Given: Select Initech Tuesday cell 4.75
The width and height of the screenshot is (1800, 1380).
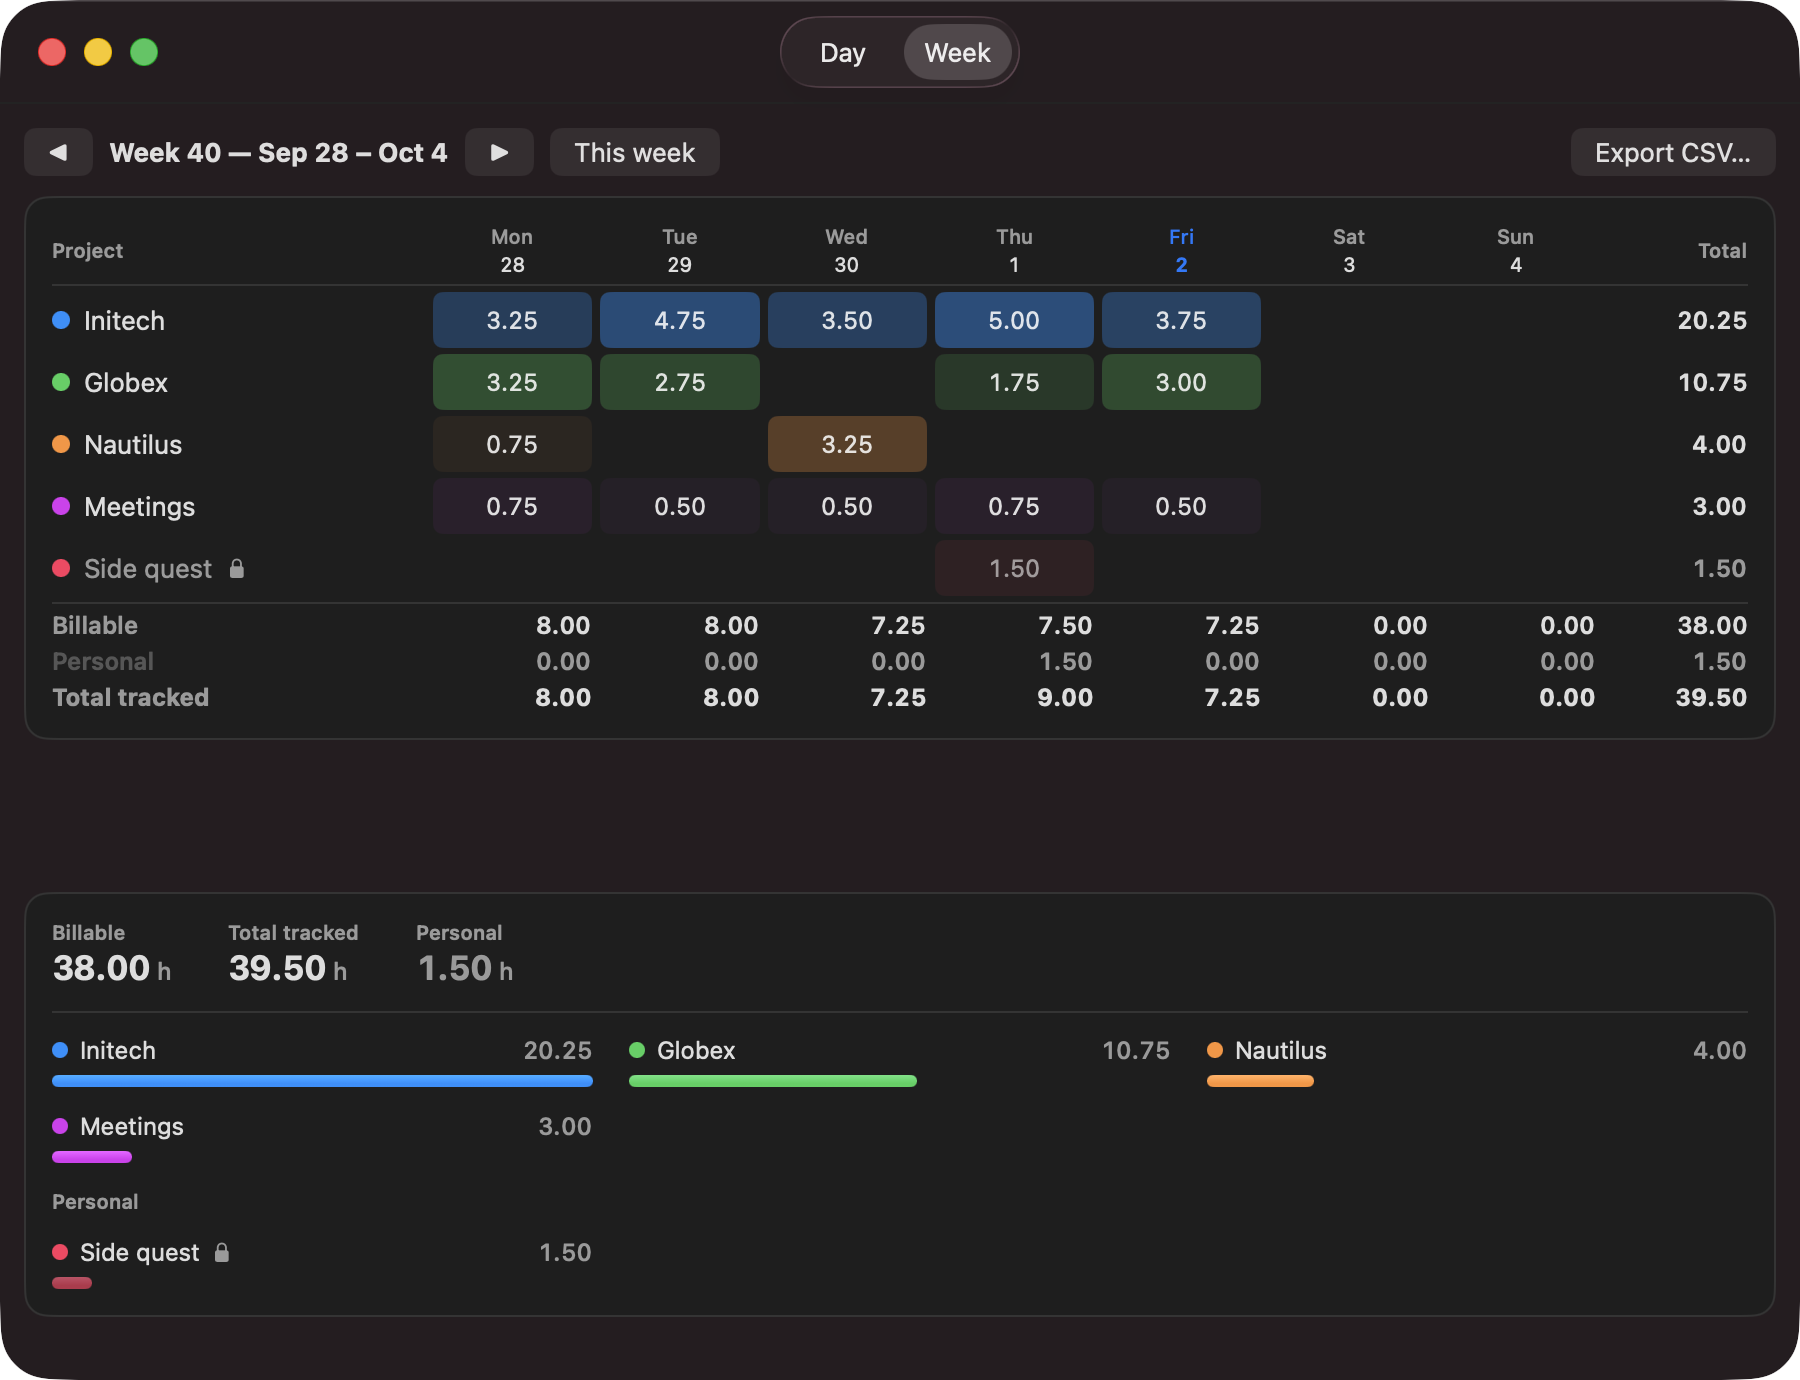Looking at the screenshot, I should (x=680, y=320).
